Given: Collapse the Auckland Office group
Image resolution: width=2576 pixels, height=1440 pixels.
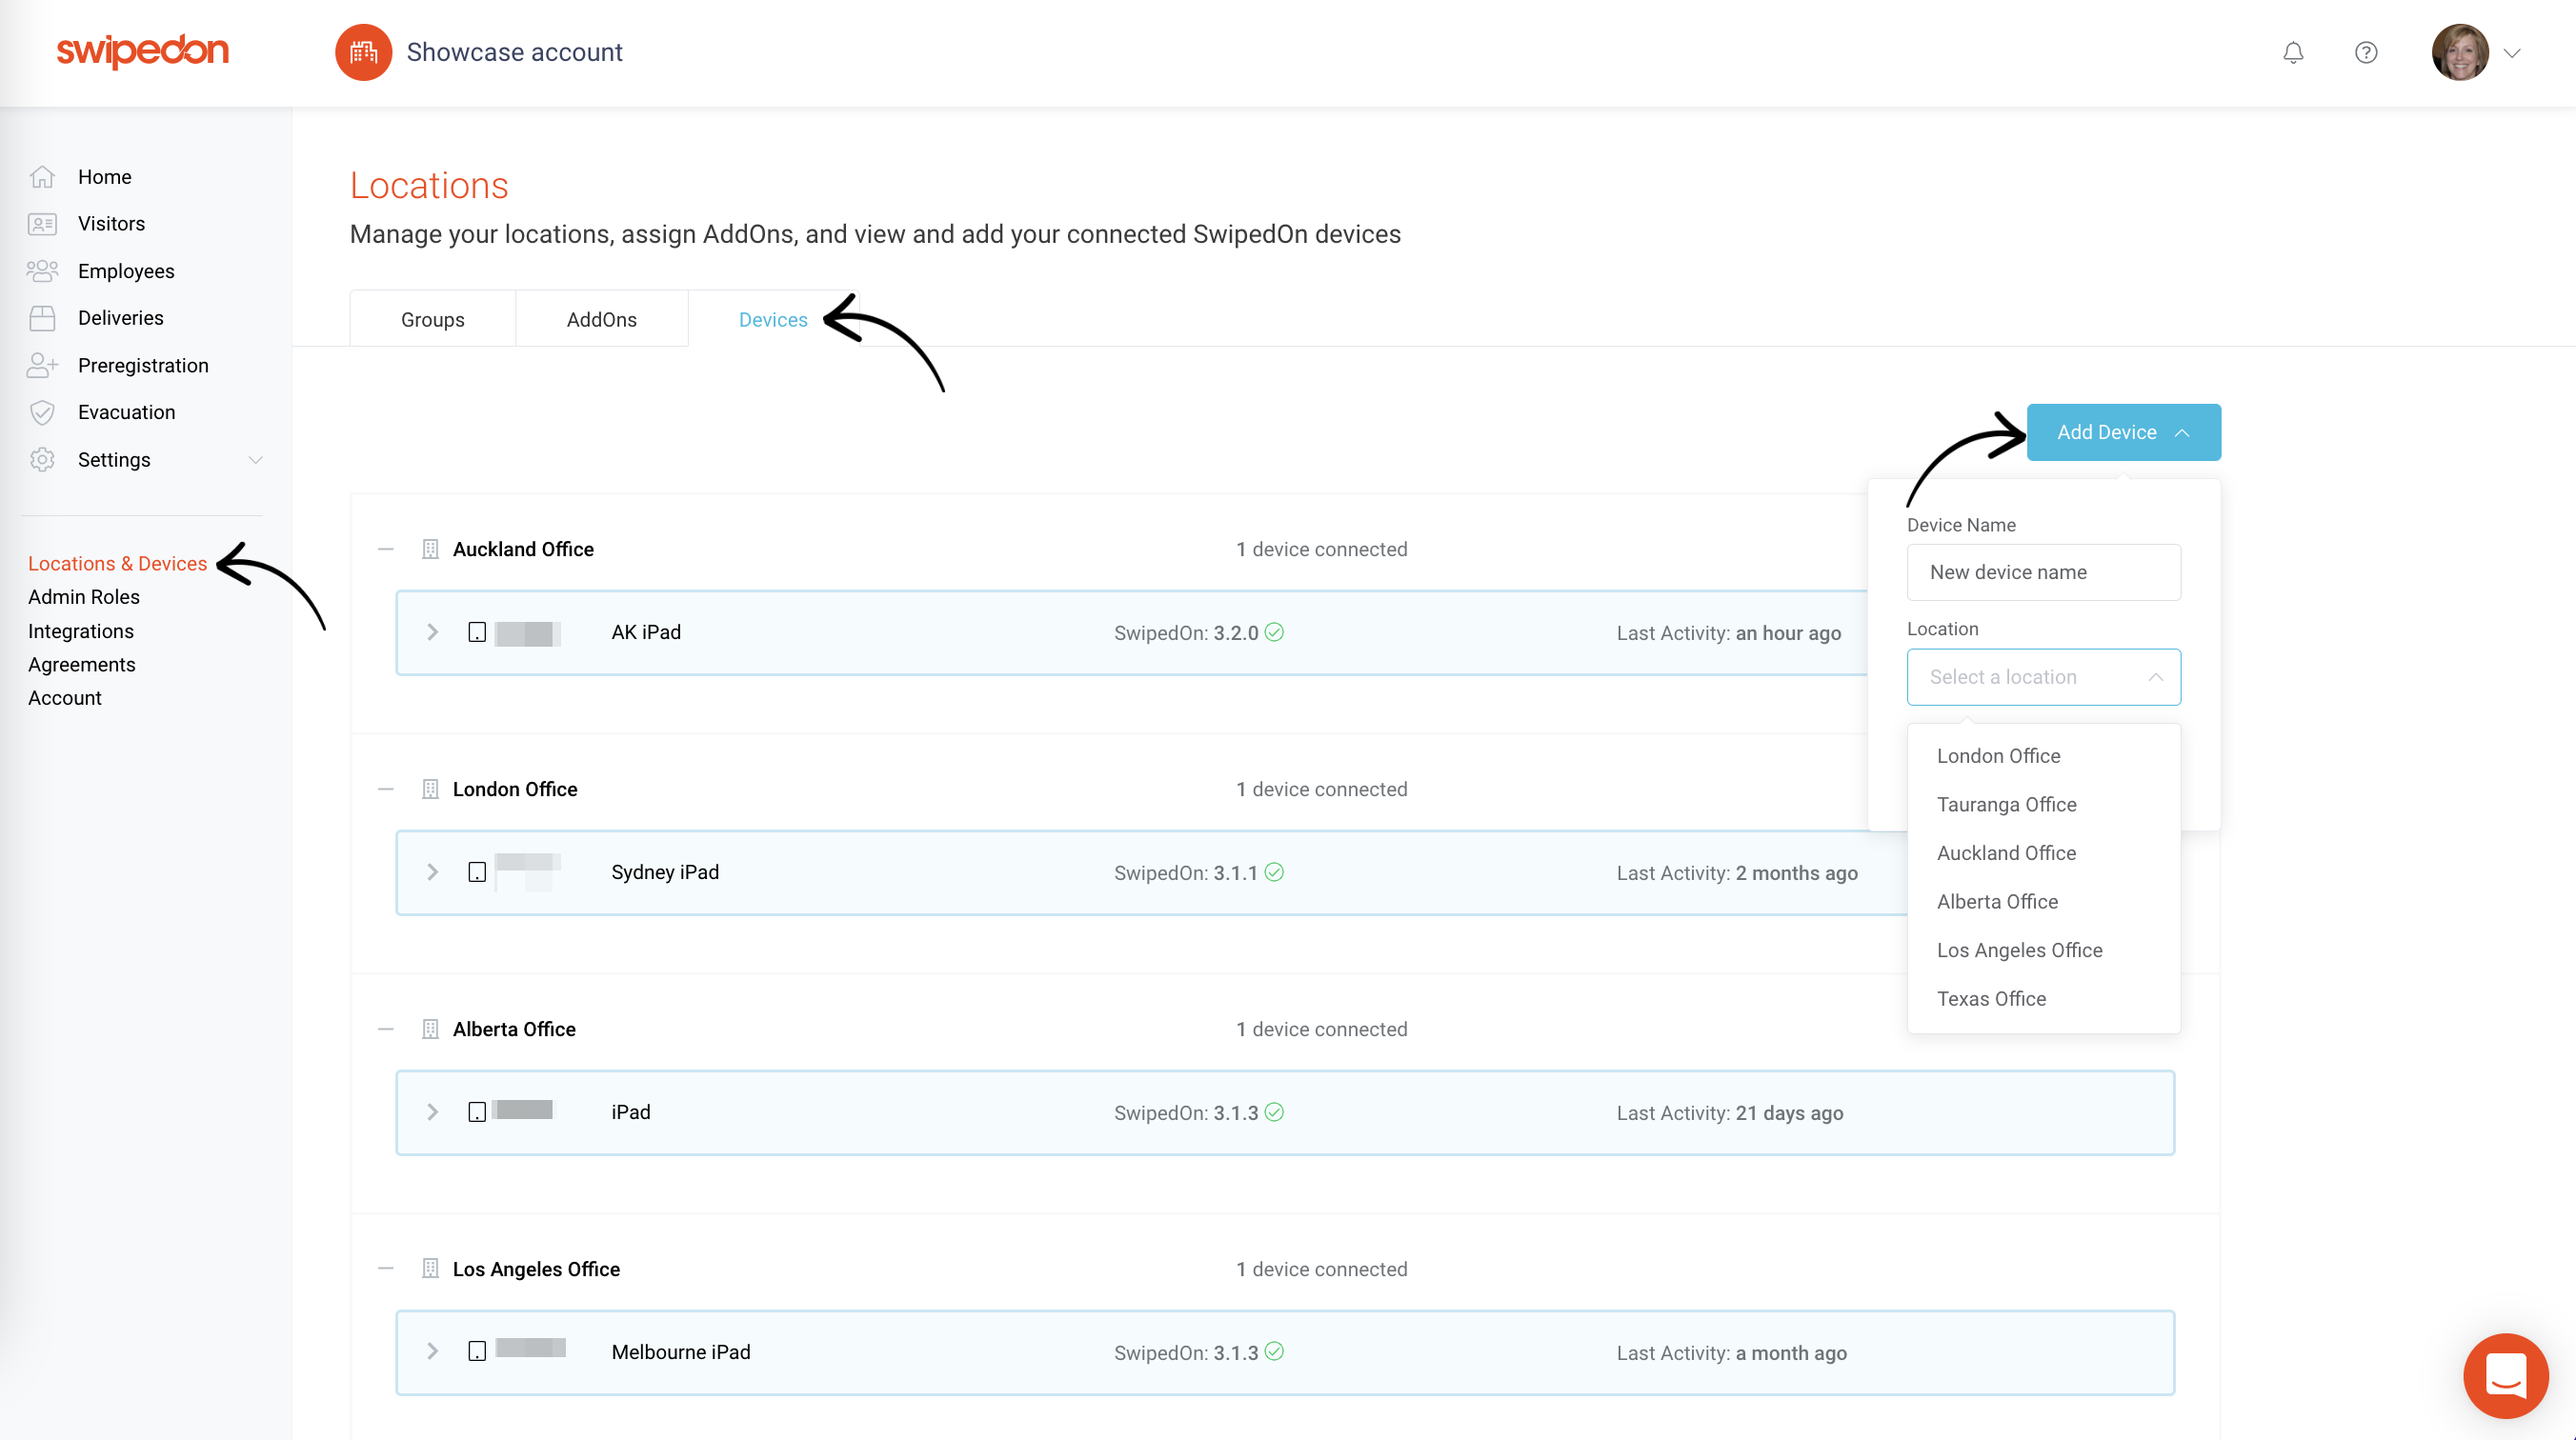Looking at the screenshot, I should (x=386, y=549).
